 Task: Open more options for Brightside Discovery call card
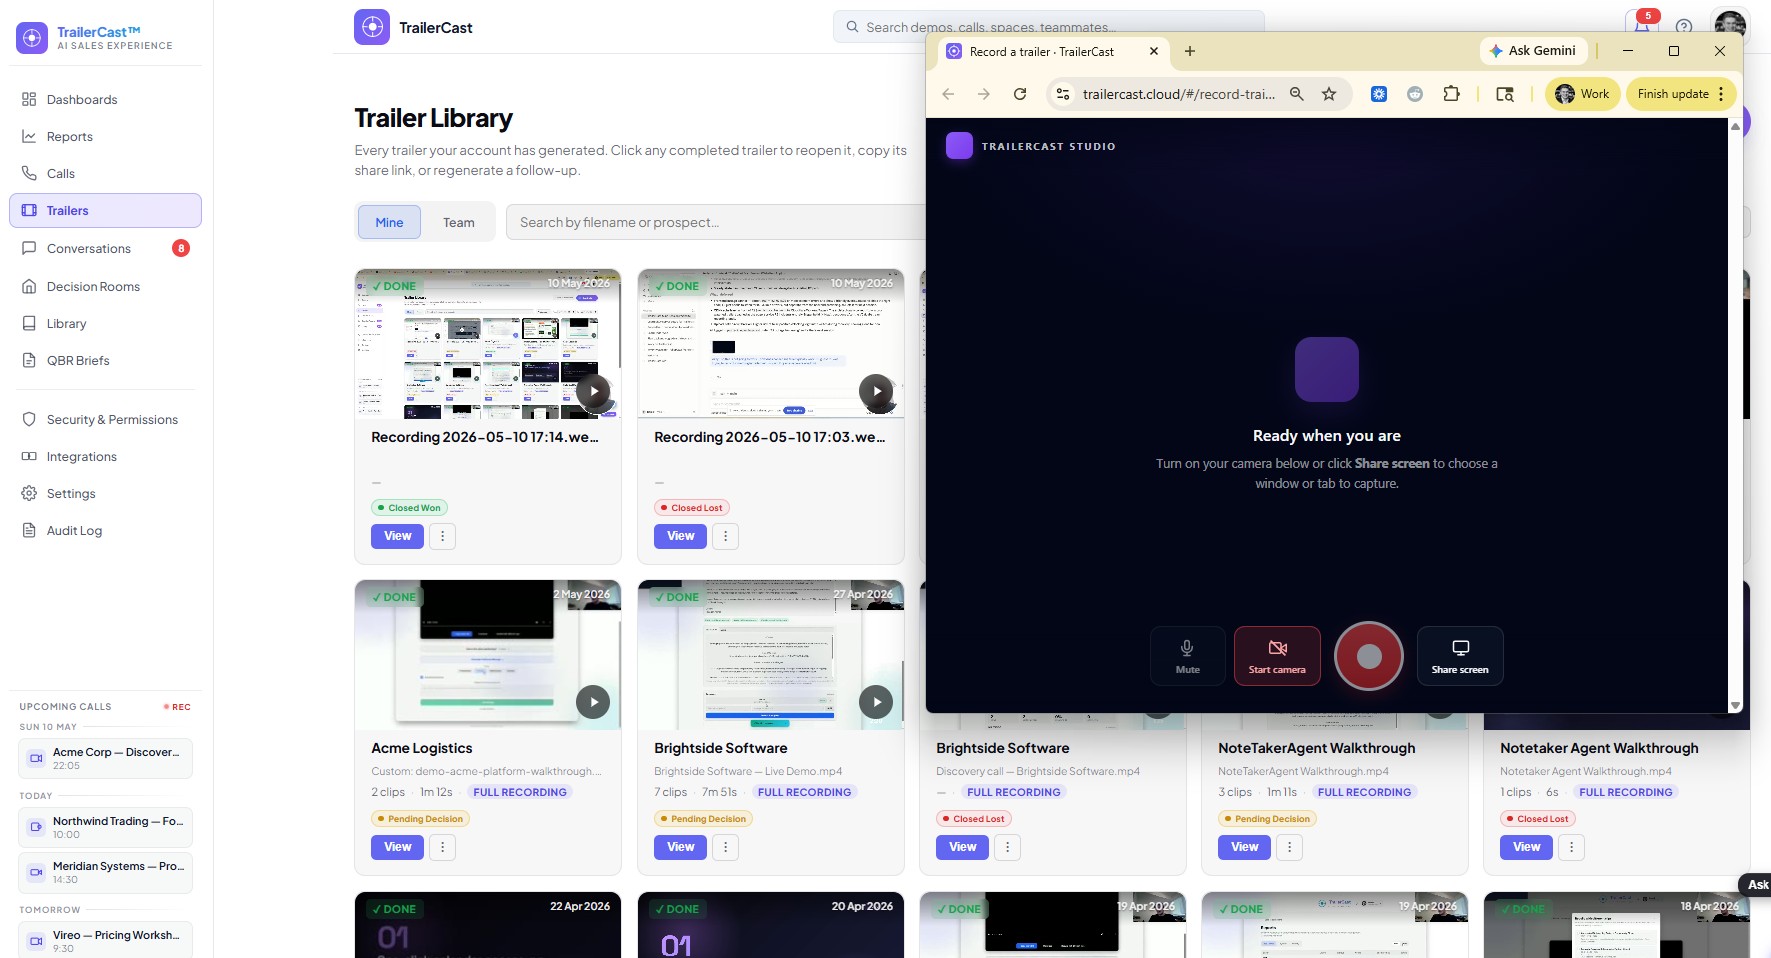coord(1008,847)
